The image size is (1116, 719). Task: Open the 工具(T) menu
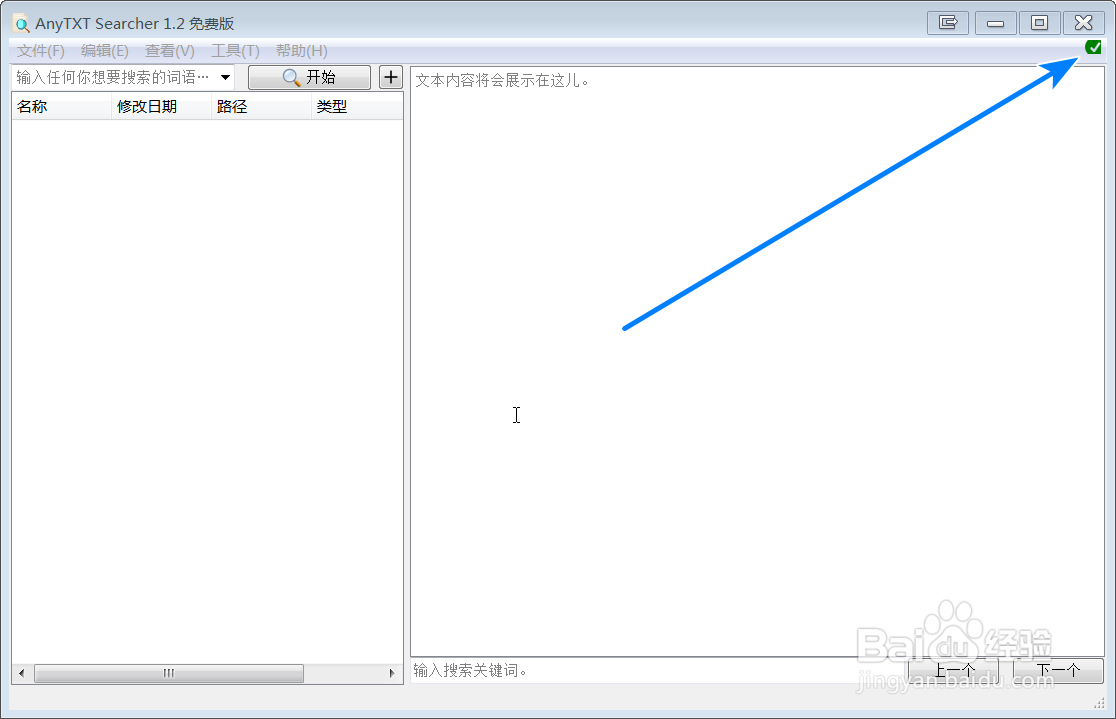[x=235, y=51]
